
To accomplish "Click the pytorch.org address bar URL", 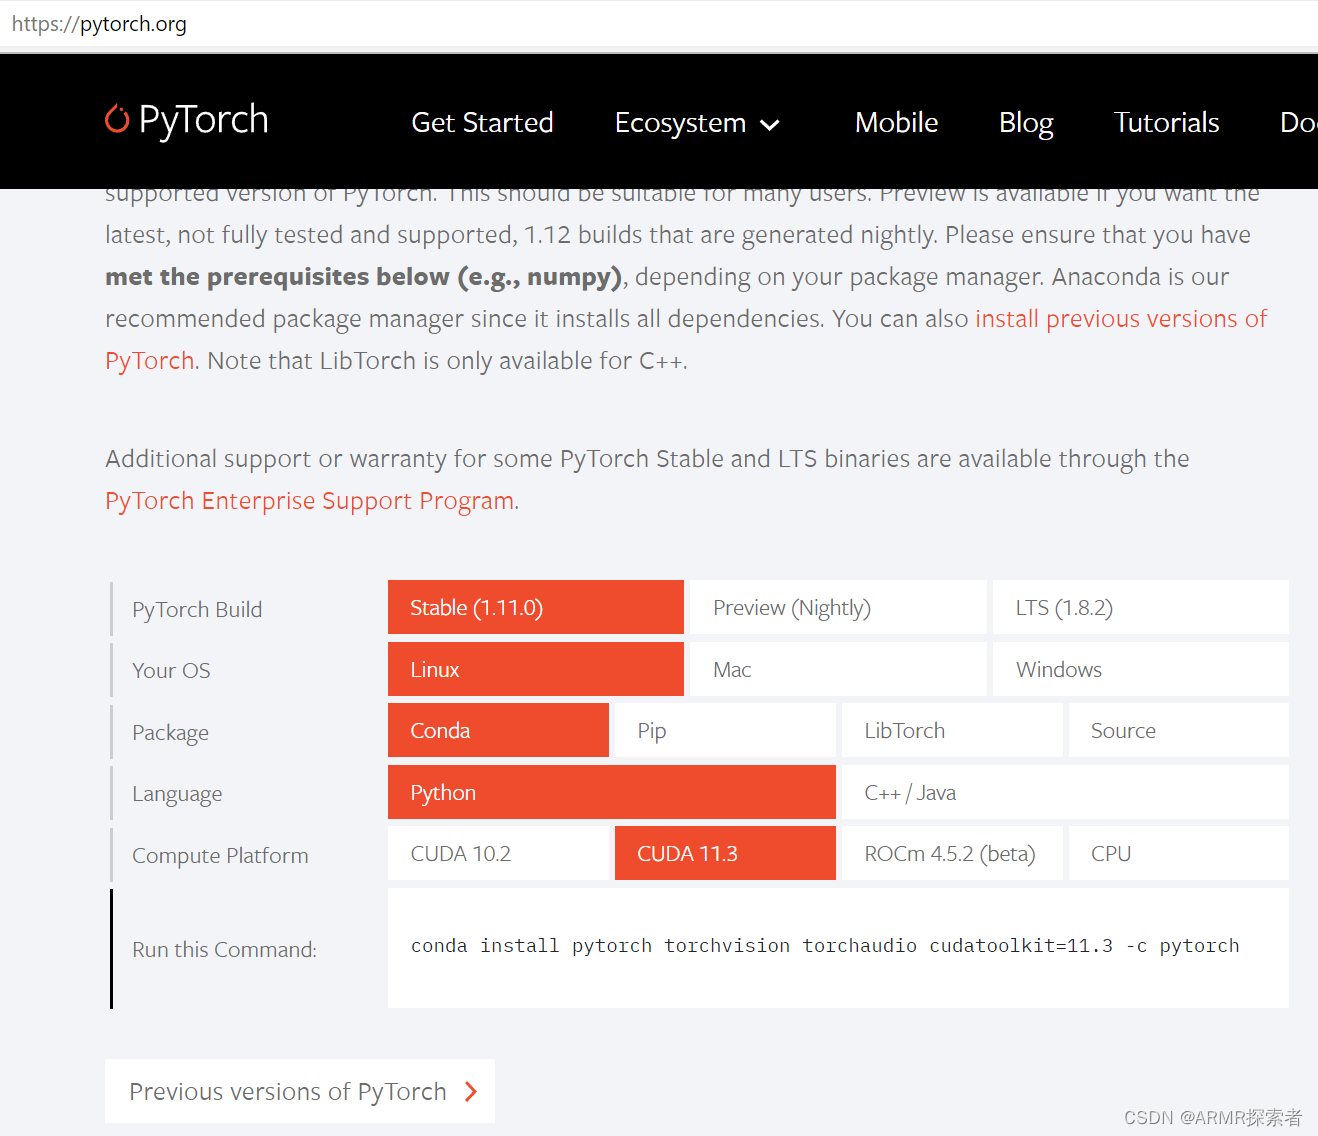I will pyautogui.click(x=99, y=24).
